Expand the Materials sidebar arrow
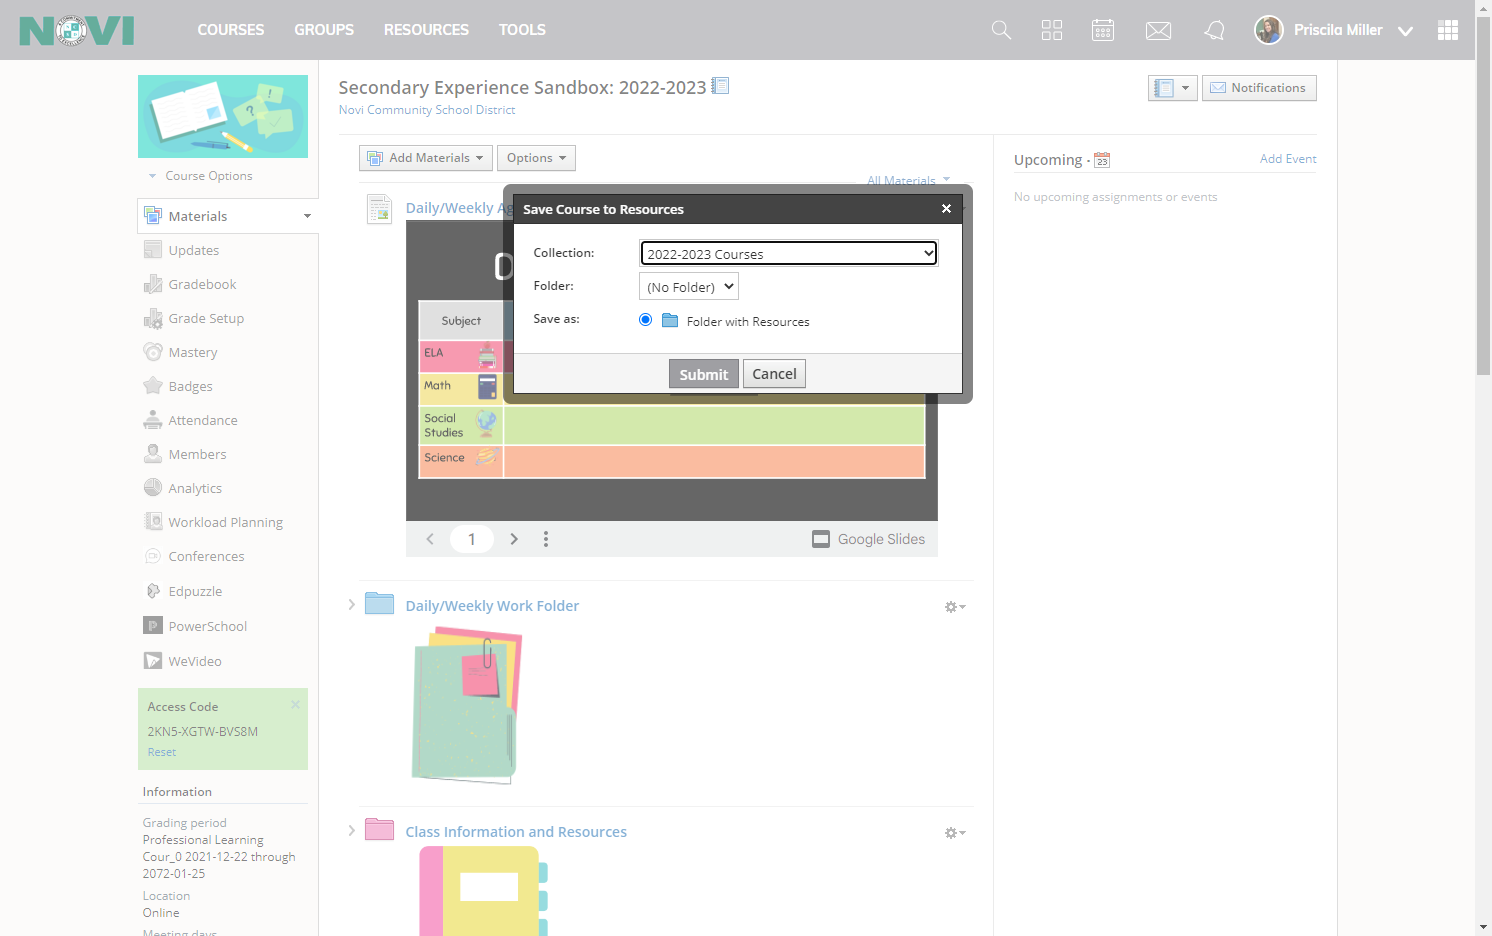 307,216
